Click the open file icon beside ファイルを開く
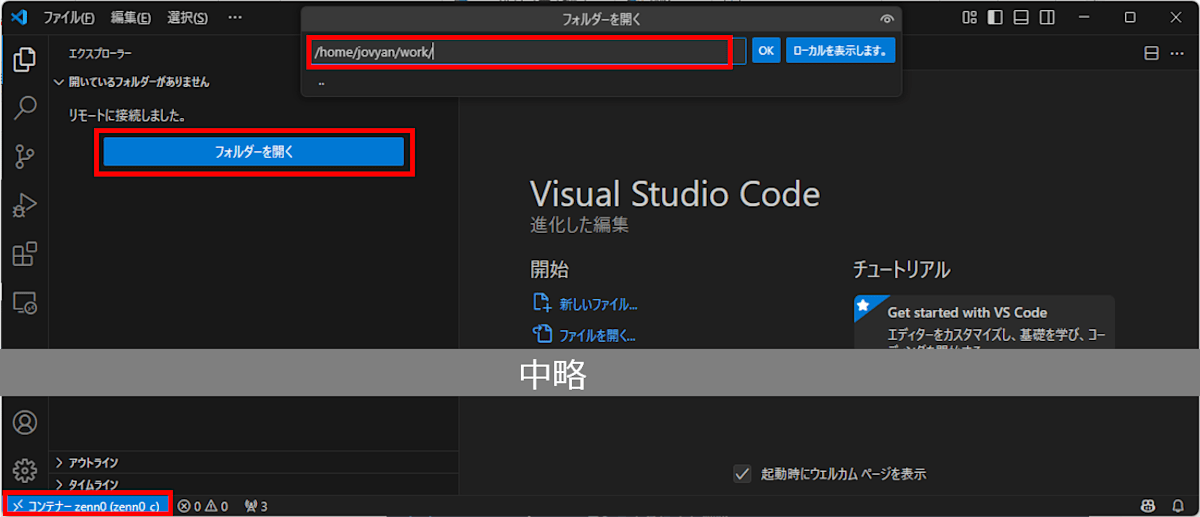This screenshot has height=517, width=1200. tap(542, 334)
